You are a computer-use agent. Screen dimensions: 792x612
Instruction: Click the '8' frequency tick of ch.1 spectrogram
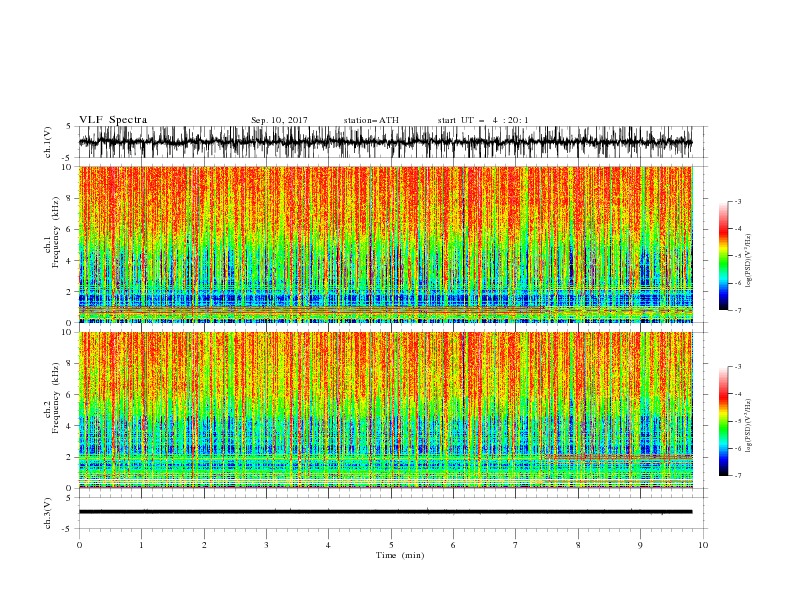[69, 198]
